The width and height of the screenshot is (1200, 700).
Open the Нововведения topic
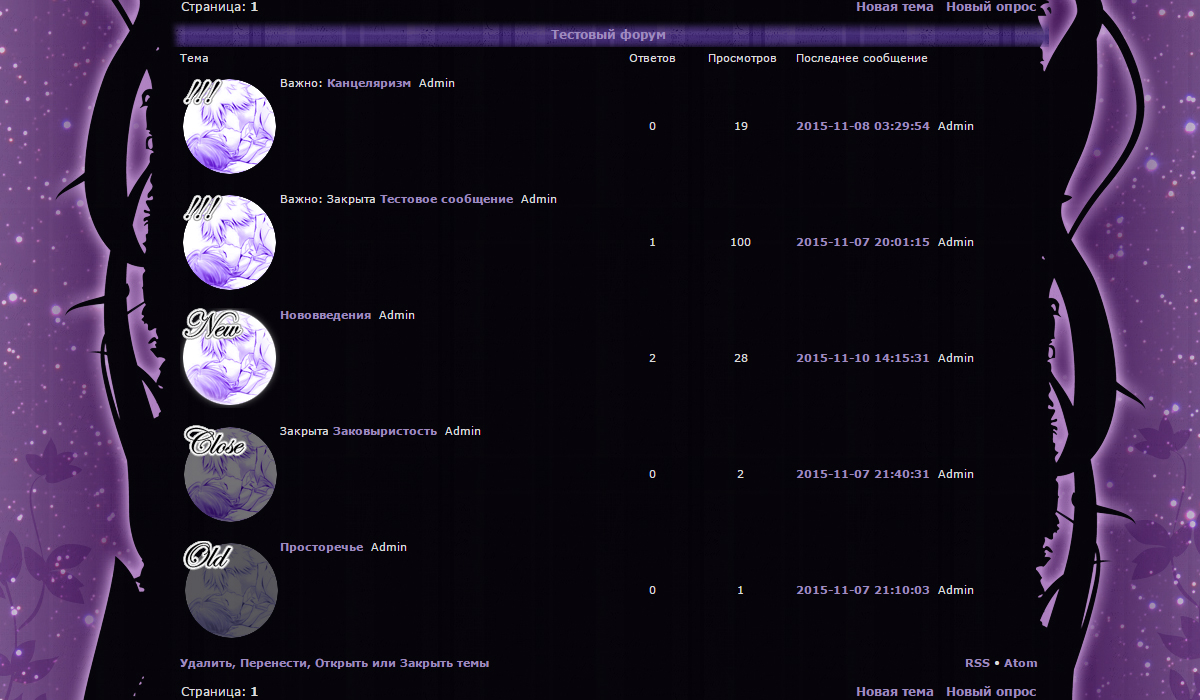tap(325, 316)
